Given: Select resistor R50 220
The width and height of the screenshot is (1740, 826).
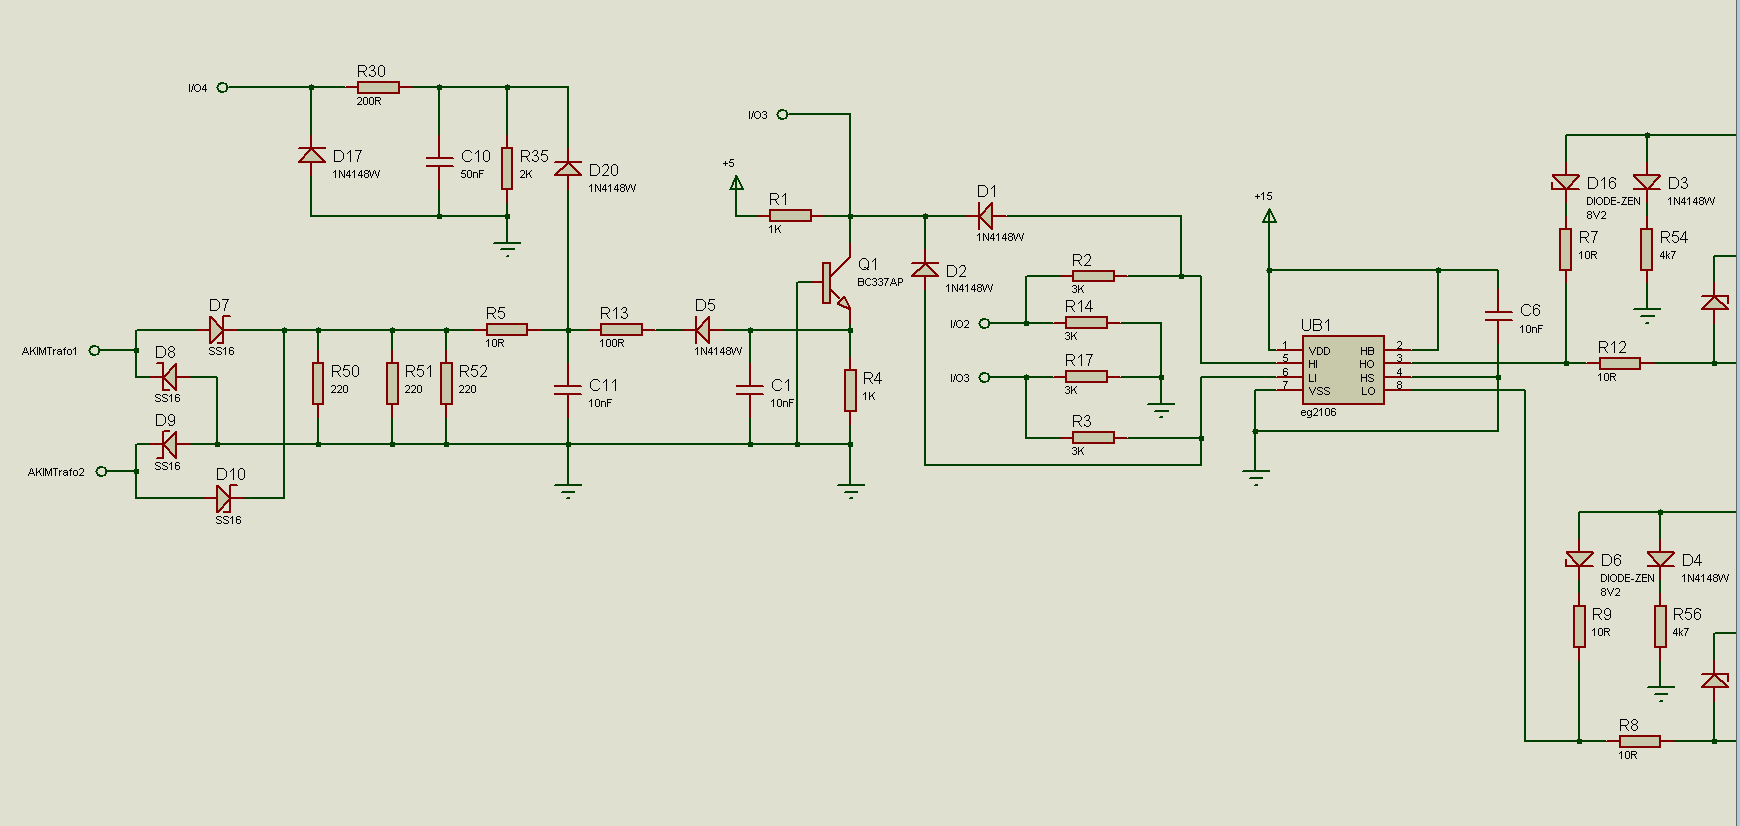Looking at the screenshot, I should (x=318, y=384).
